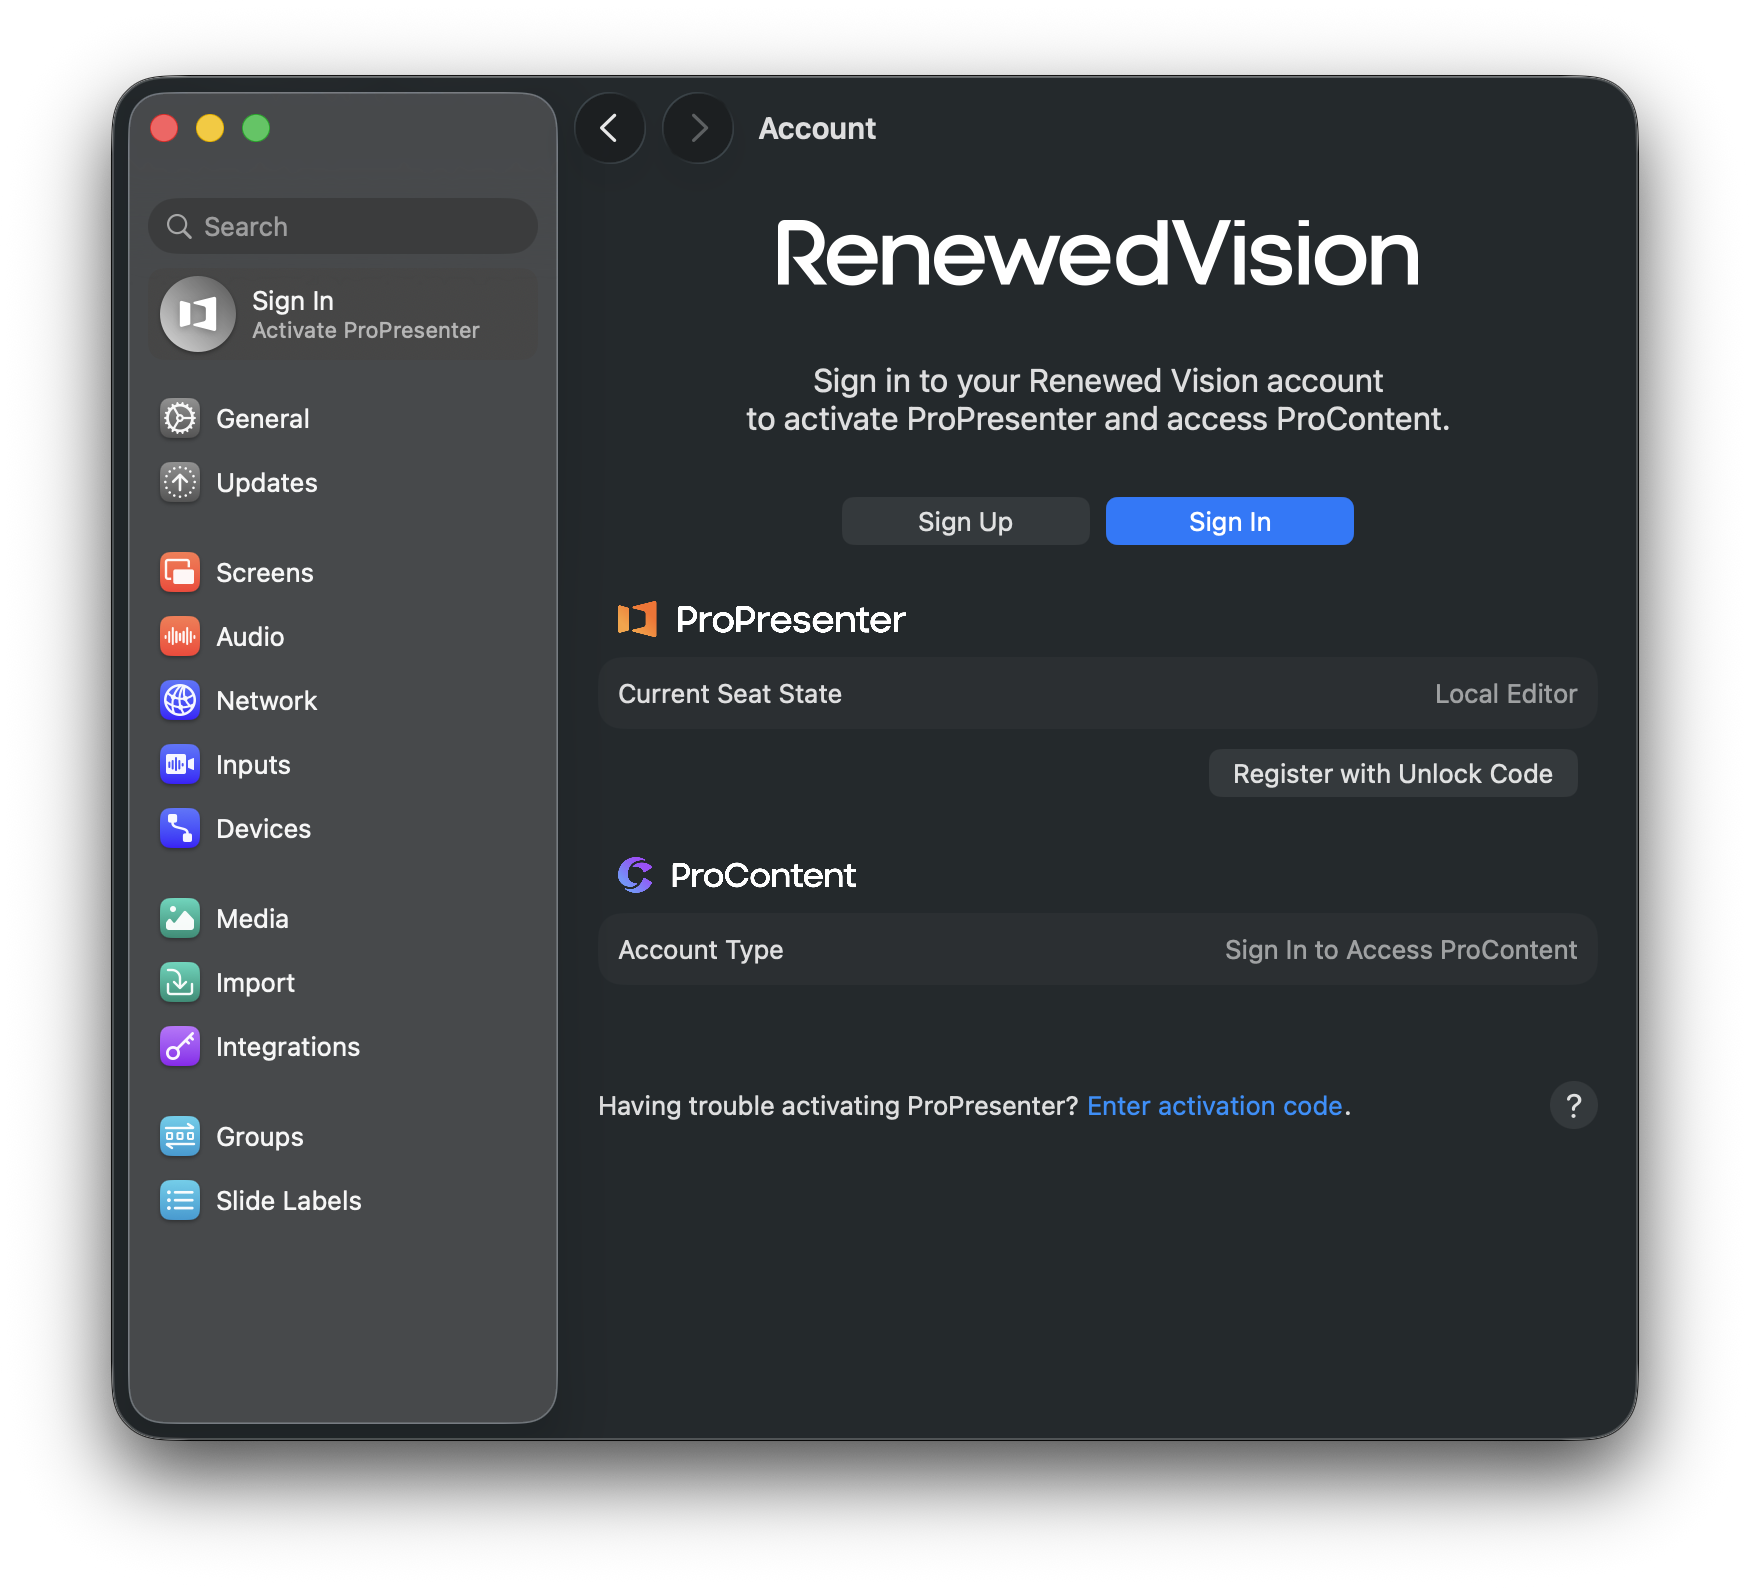The width and height of the screenshot is (1750, 1588).
Task: Click the blue Sign In button
Action: (x=1229, y=521)
